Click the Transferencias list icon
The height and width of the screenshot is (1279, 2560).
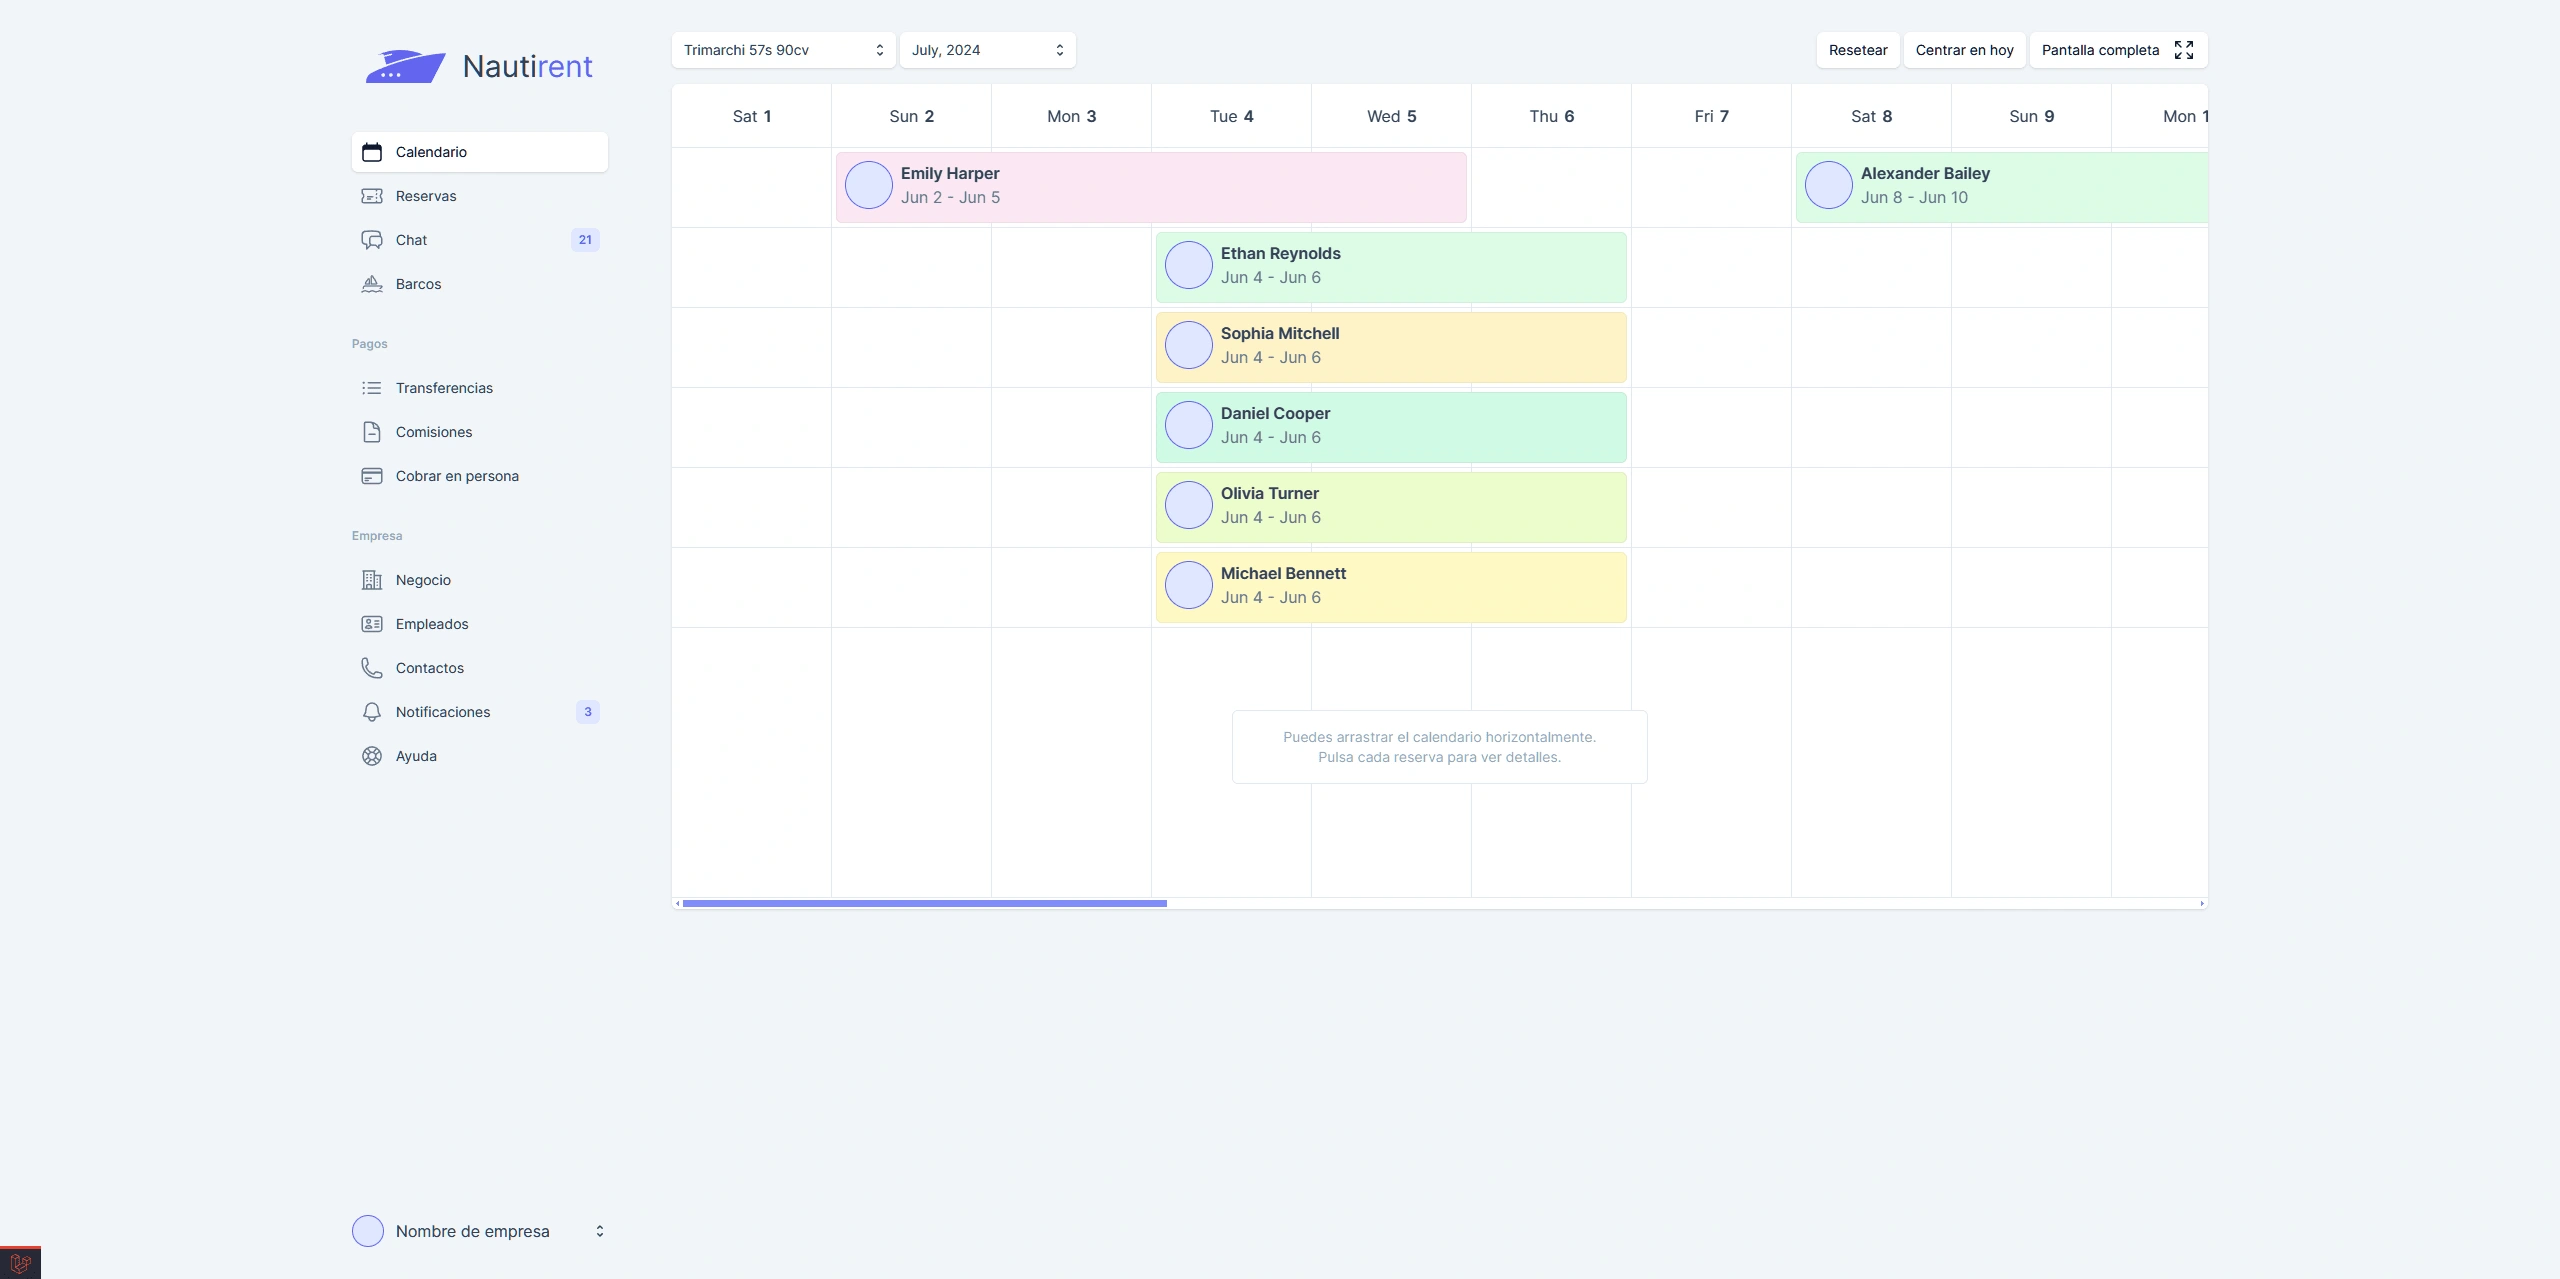click(x=372, y=388)
